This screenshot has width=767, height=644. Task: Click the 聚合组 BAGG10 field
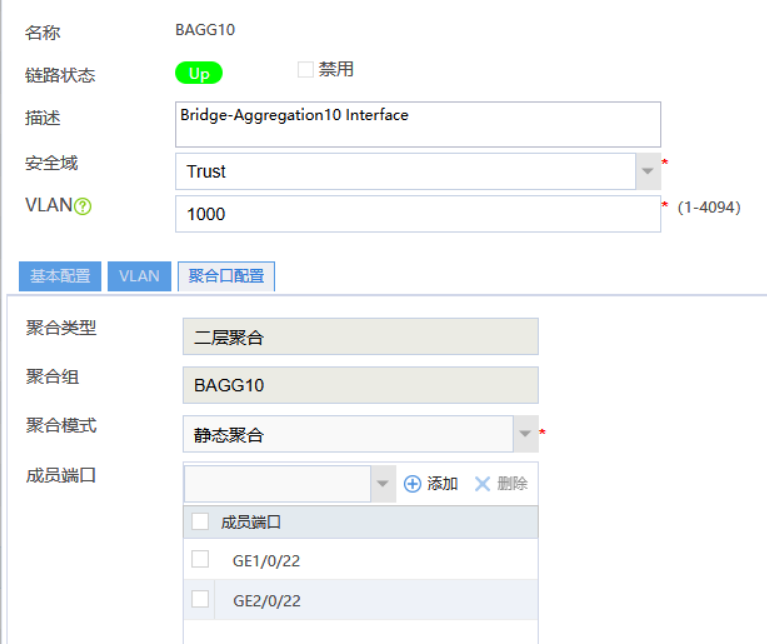360,385
